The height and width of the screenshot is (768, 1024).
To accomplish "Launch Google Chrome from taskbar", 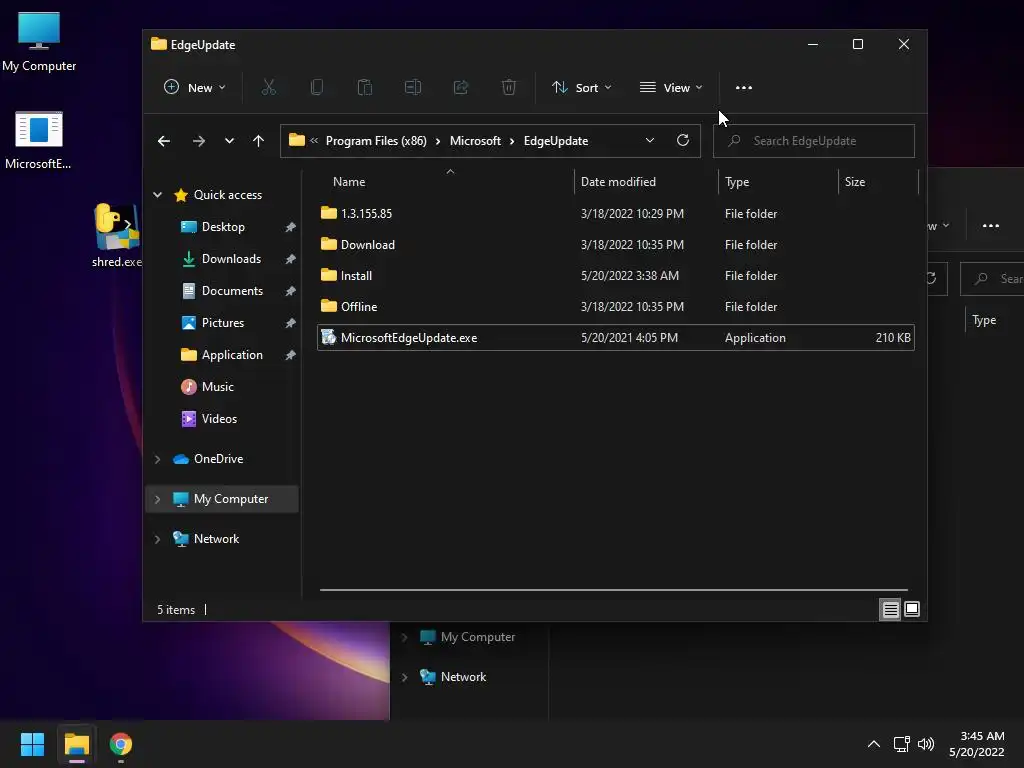I will (121, 744).
